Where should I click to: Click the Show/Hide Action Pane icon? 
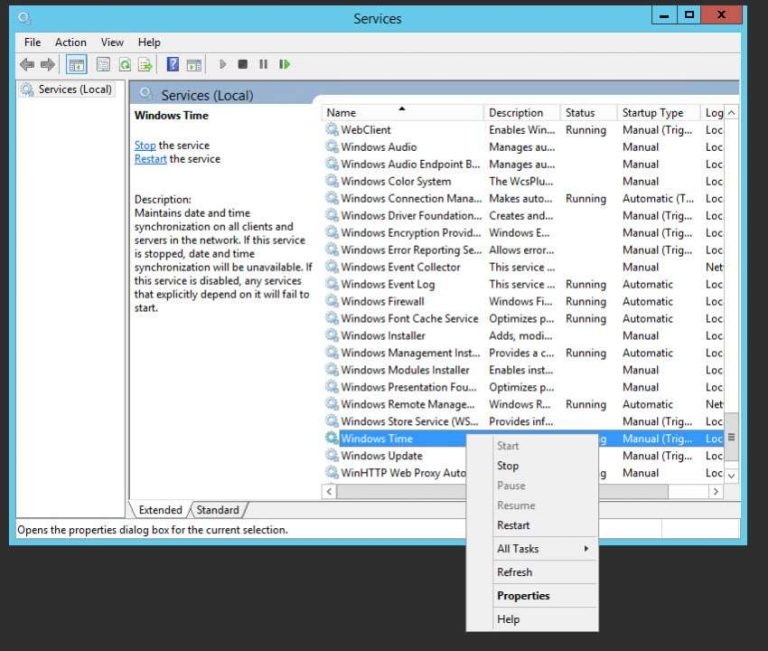click(x=194, y=64)
